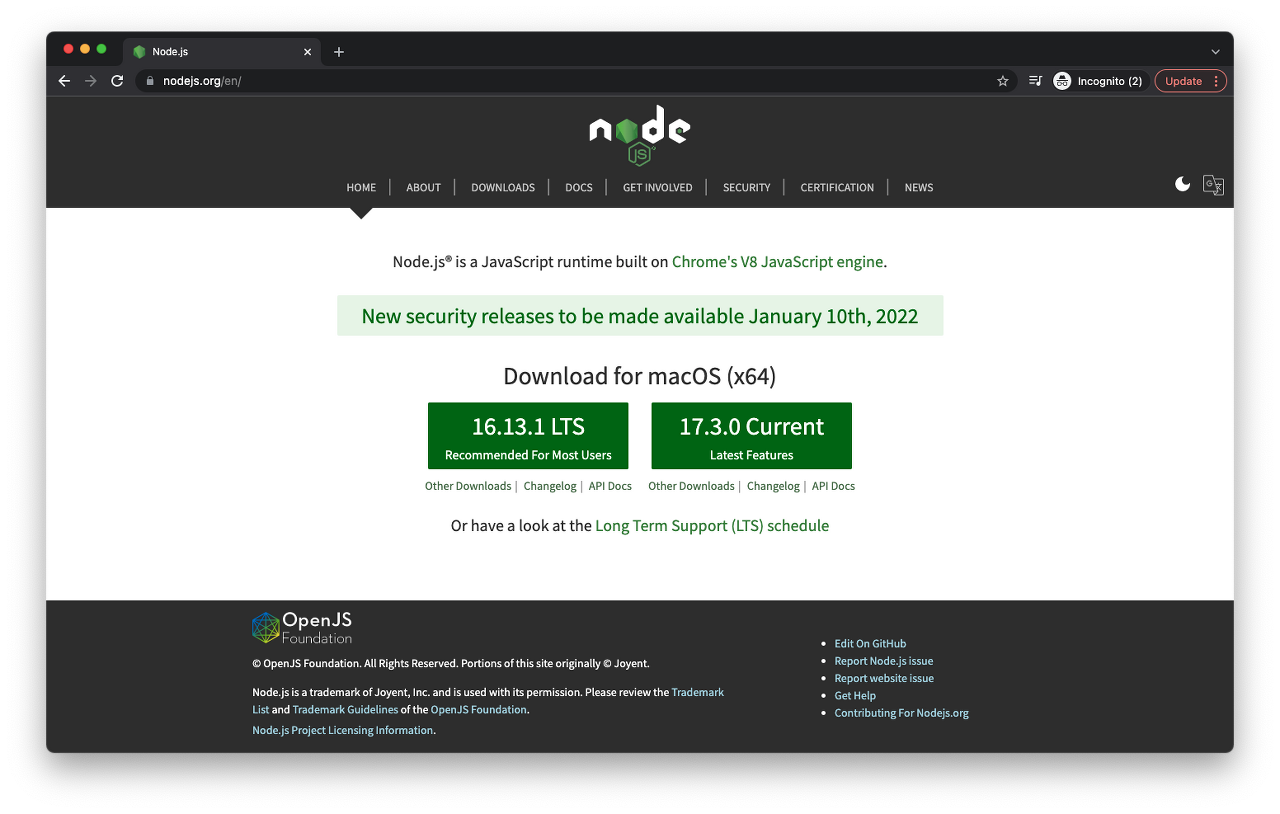This screenshot has height=814, width=1280.
Task: Click the Node.js logo in header
Action: 639,135
